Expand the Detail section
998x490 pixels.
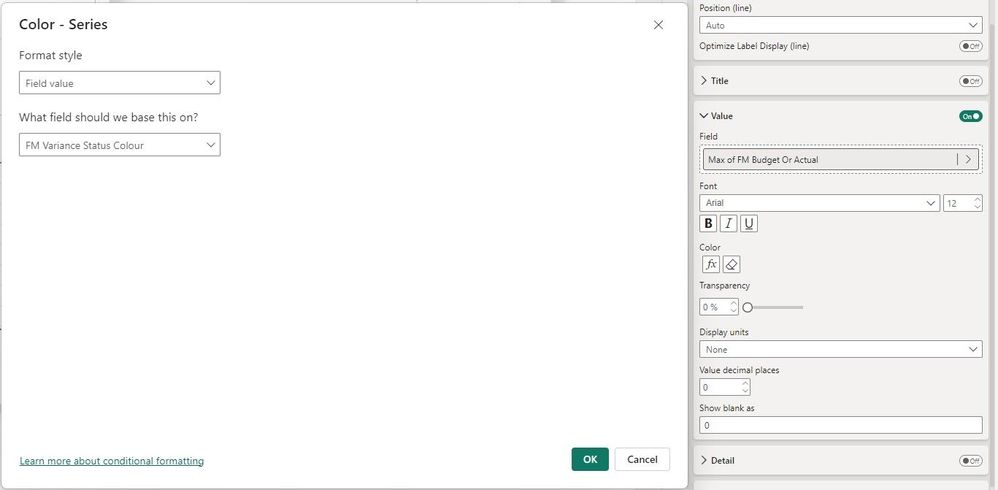[x=704, y=460]
